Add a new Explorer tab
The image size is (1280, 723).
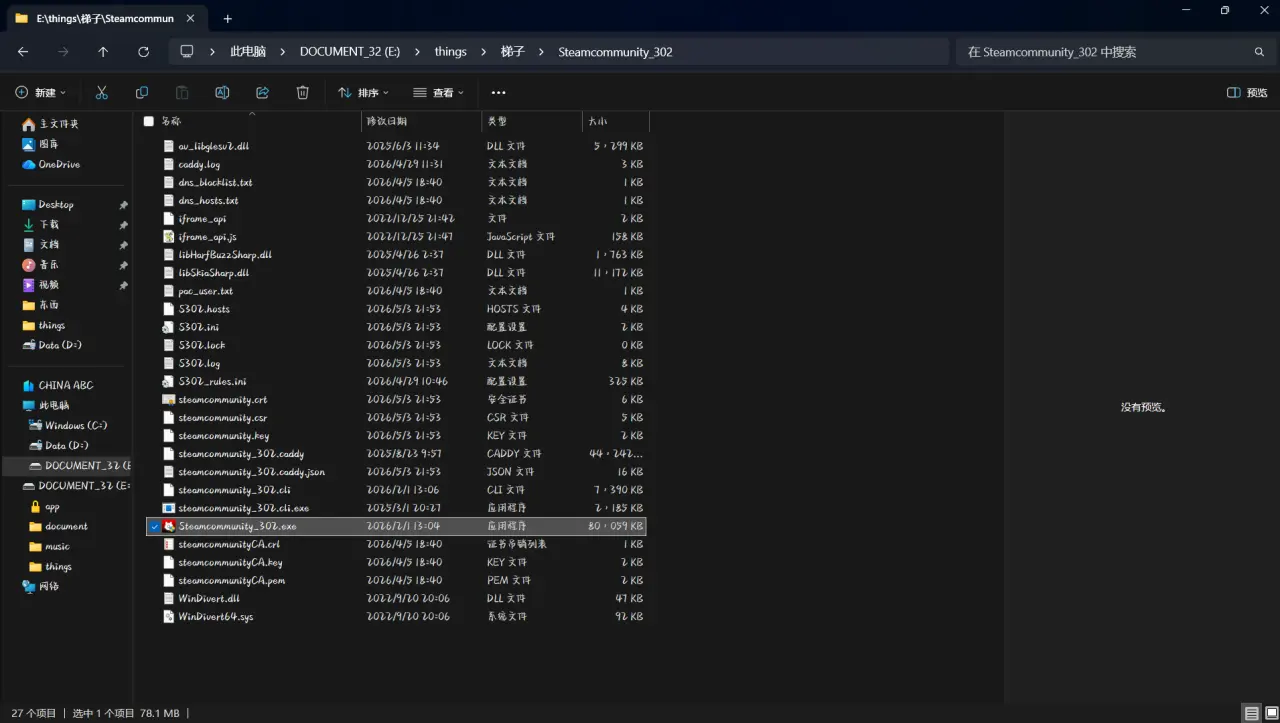click(x=227, y=18)
